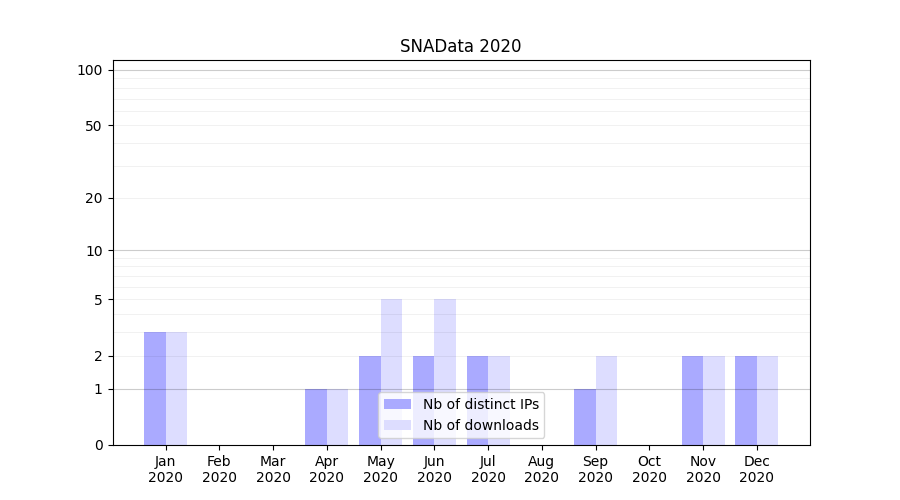Select the dark distinct IPs bar for Nov 2020
This screenshot has width=900, height=500.
click(692, 400)
